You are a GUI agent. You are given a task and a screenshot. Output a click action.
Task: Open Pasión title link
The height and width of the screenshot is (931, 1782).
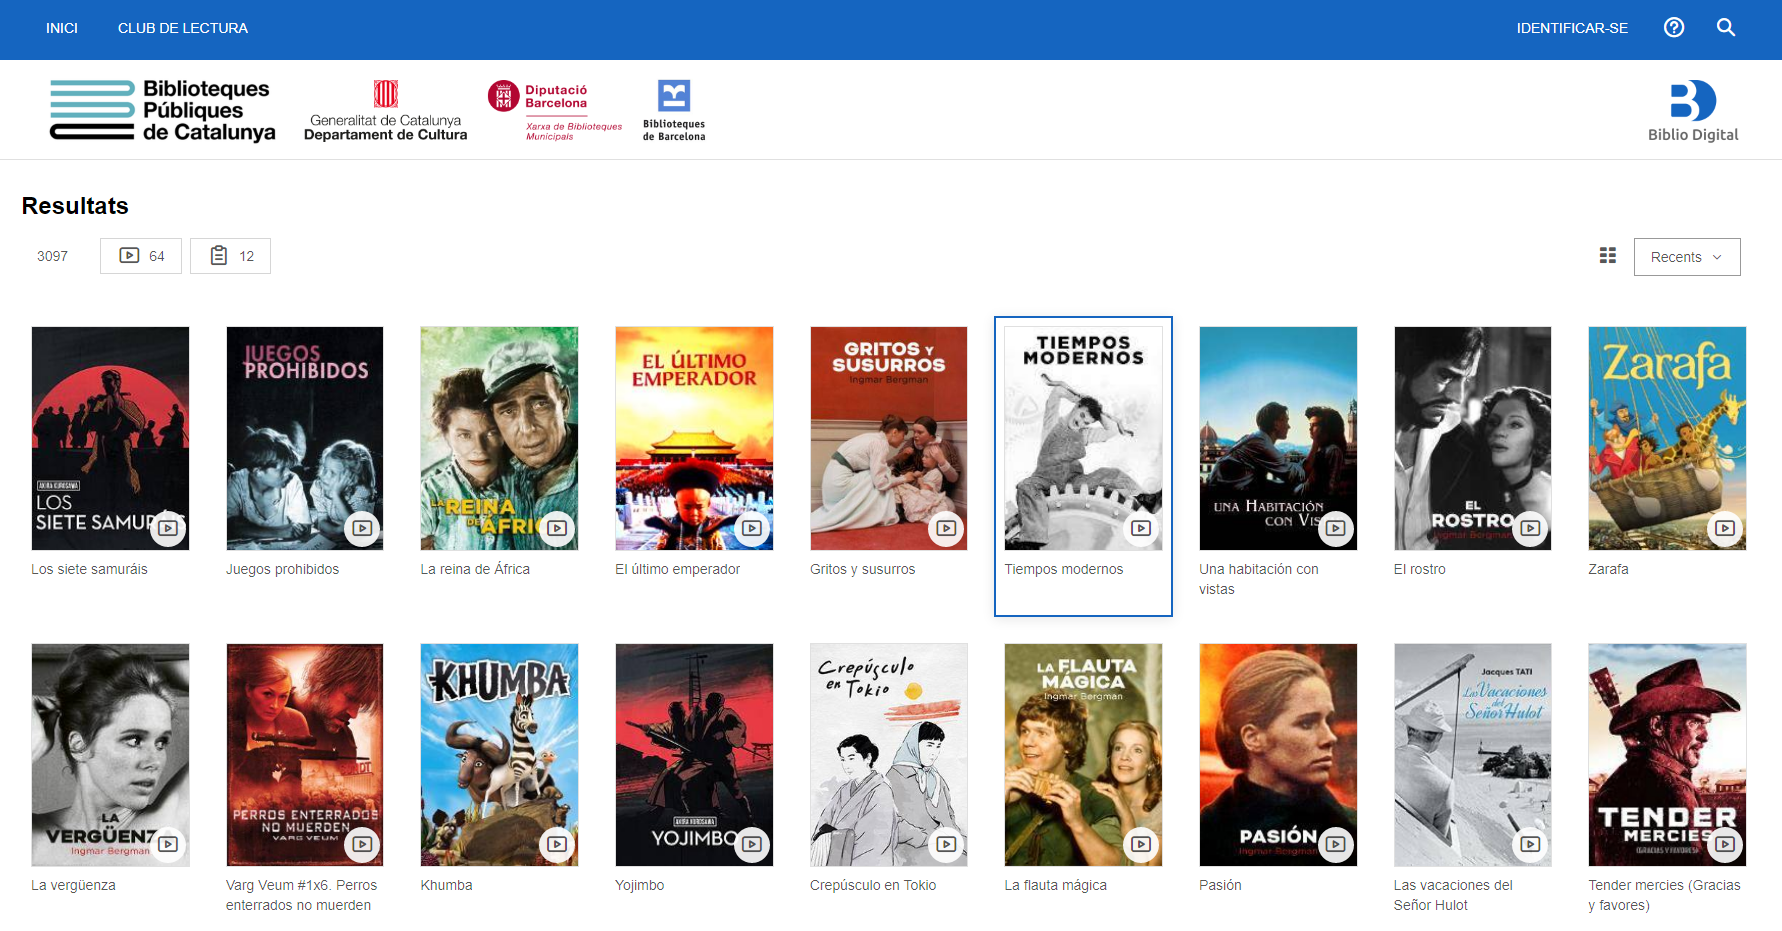click(1220, 885)
